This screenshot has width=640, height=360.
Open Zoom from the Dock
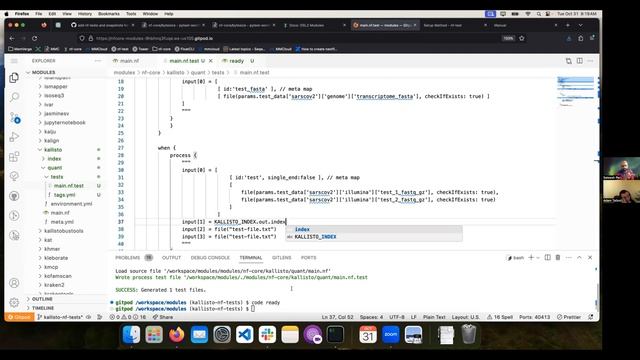point(391,335)
